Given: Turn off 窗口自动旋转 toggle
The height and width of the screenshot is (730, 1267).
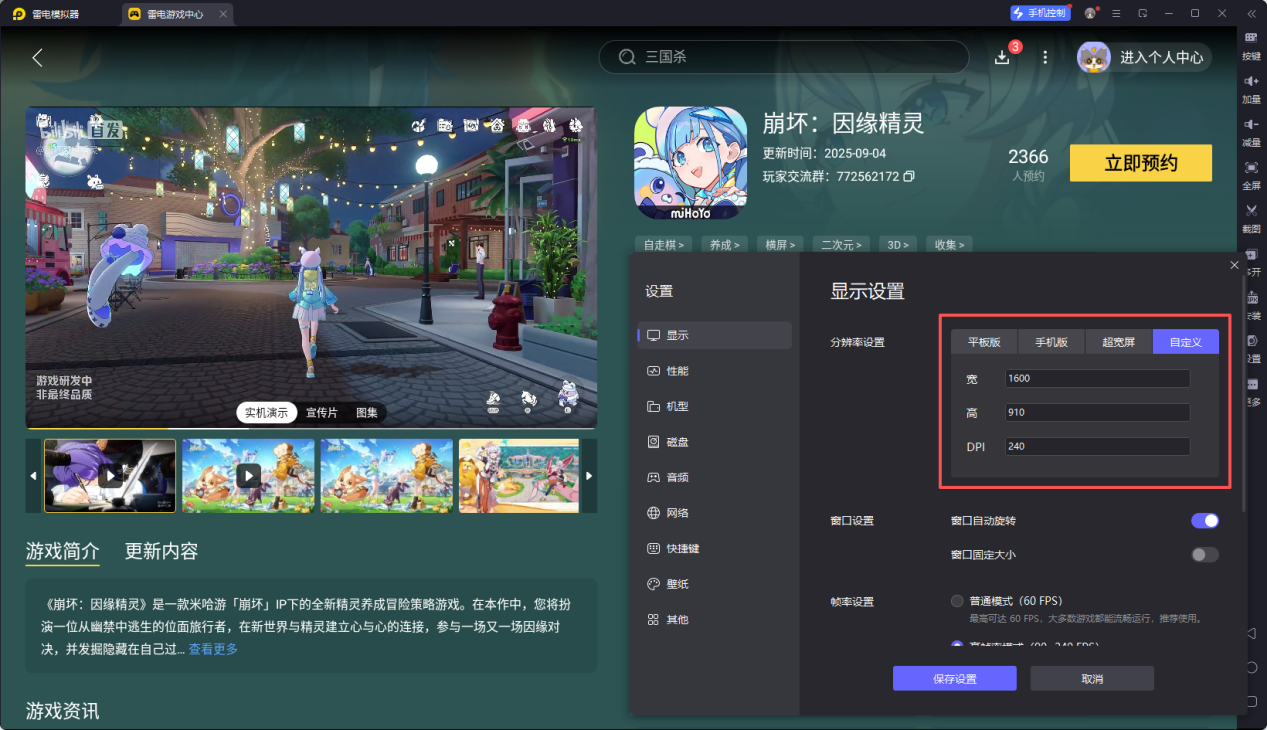Looking at the screenshot, I should click(x=1204, y=520).
